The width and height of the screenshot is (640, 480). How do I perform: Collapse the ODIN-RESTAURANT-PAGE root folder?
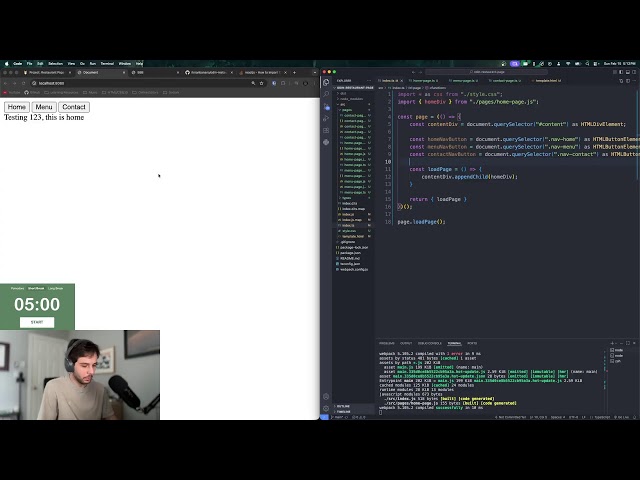pos(354,88)
